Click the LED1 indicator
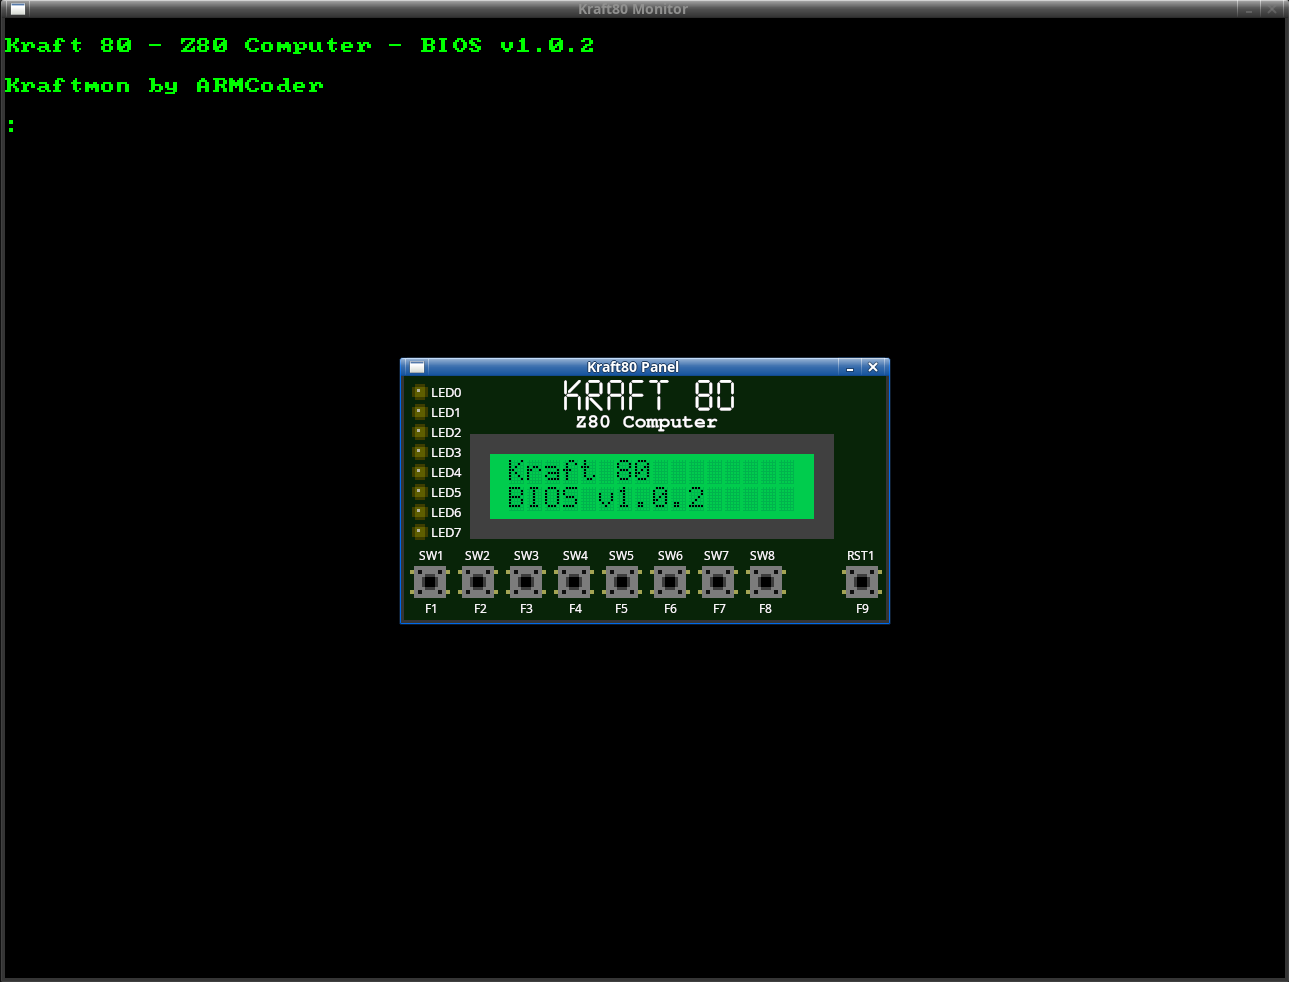 [420, 412]
